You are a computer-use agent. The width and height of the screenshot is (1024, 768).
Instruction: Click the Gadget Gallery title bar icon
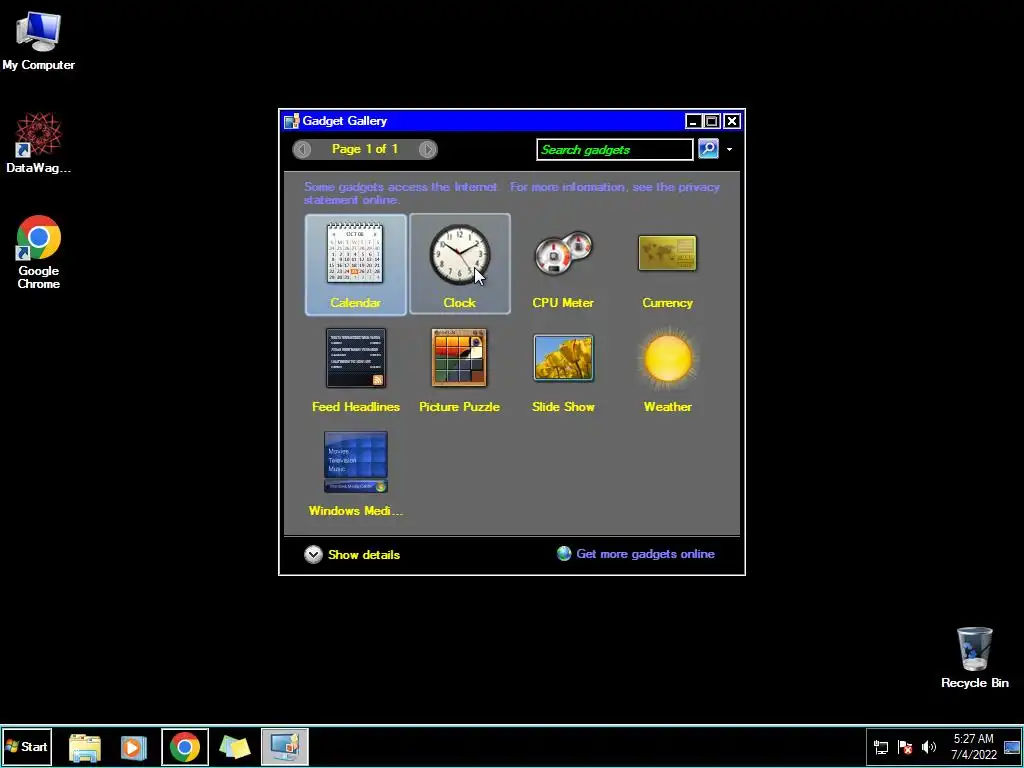coord(291,121)
